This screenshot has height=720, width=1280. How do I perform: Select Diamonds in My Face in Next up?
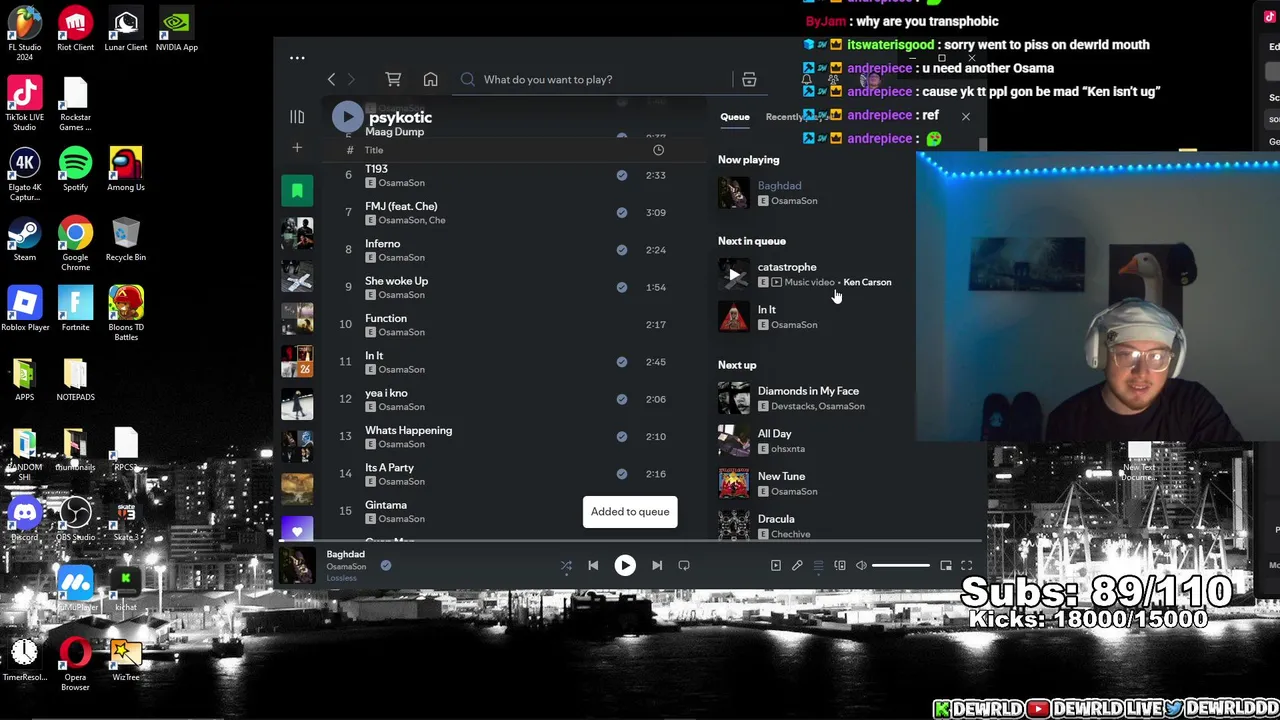pyautogui.click(x=808, y=391)
